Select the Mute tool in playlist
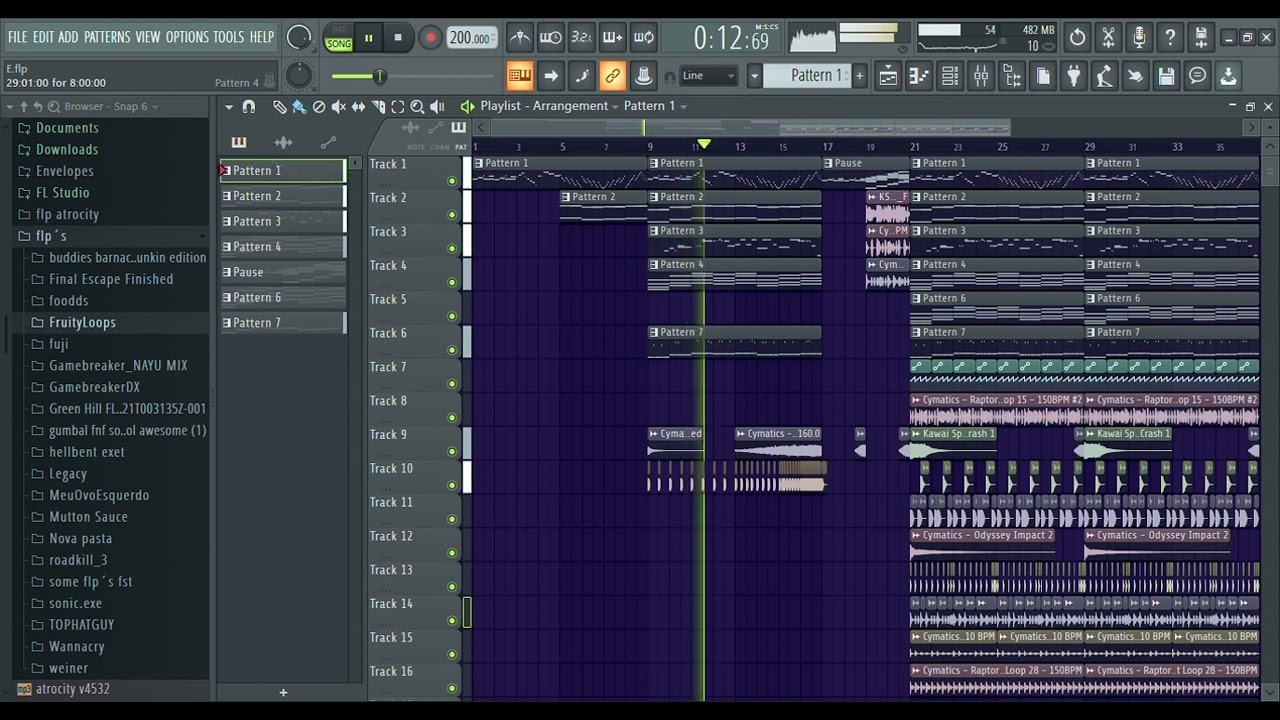The height and width of the screenshot is (720, 1280). [339, 107]
